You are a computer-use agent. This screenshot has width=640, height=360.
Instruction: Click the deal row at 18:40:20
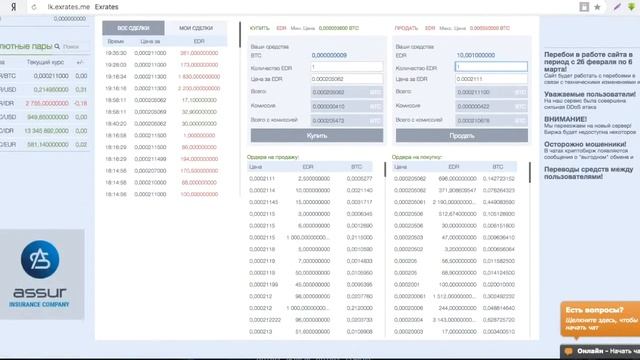[164, 124]
